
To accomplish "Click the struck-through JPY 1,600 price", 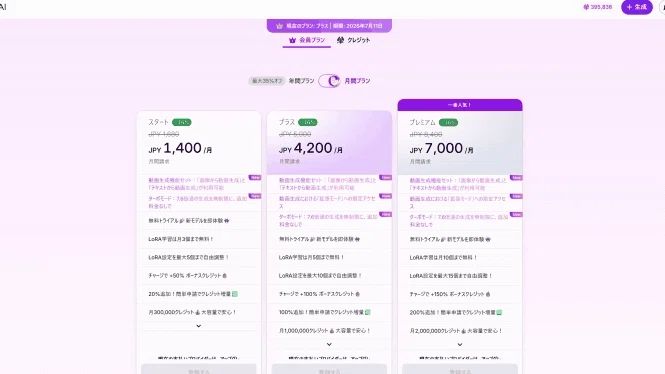I will point(164,134).
